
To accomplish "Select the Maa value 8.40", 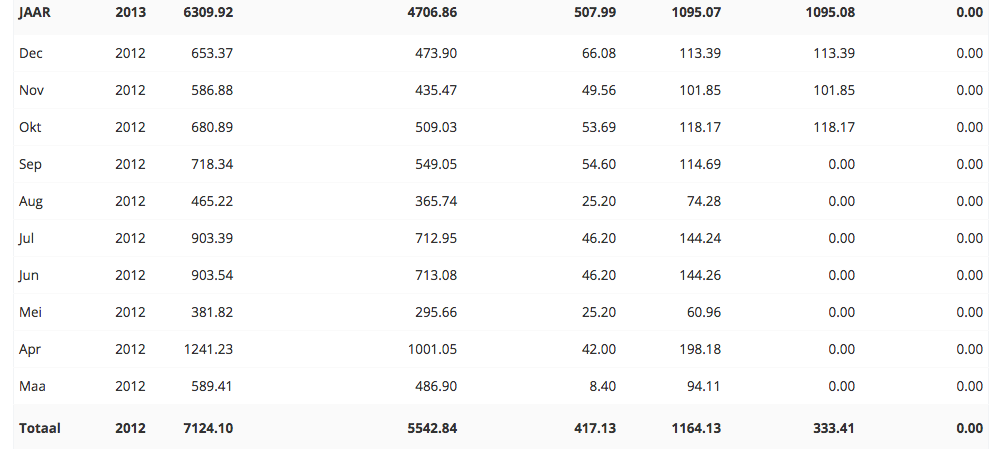I will pyautogui.click(x=602, y=386).
